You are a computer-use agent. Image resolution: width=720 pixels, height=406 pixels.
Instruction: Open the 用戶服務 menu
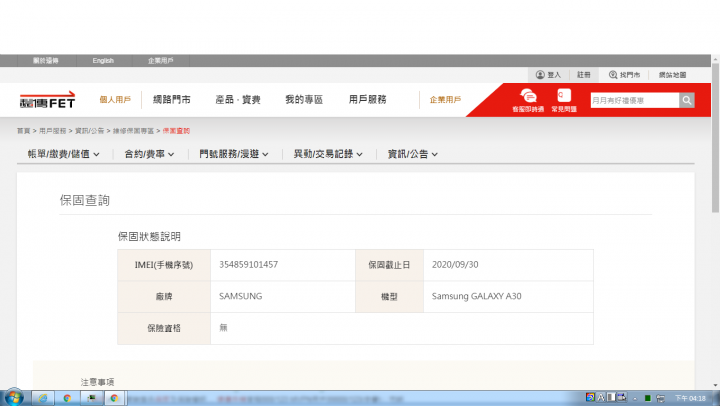367,100
